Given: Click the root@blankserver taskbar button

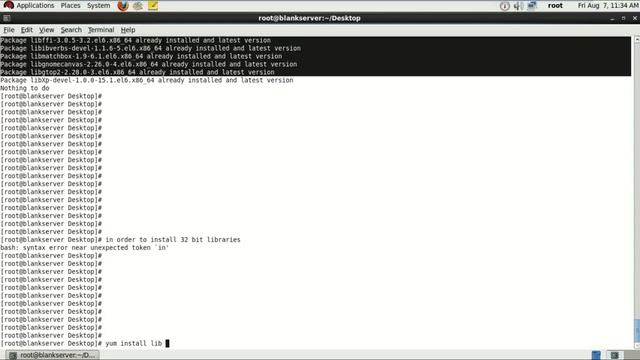Looking at the screenshot, I should pos(53,355).
